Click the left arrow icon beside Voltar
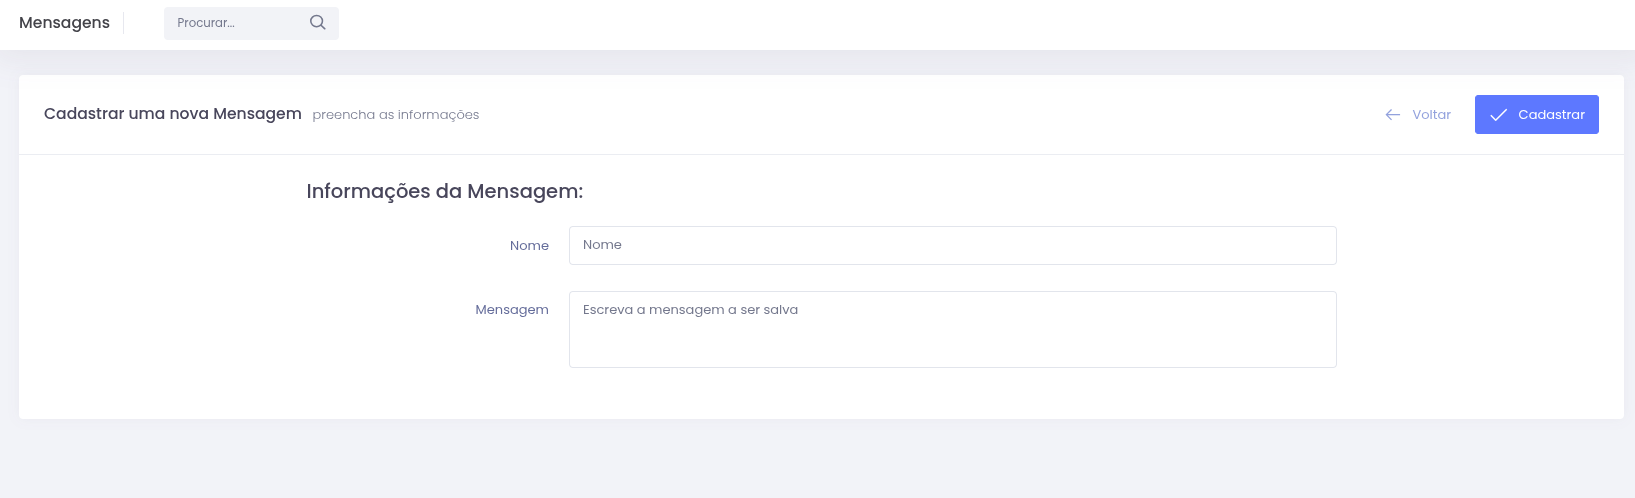The image size is (1635, 498). [1392, 115]
